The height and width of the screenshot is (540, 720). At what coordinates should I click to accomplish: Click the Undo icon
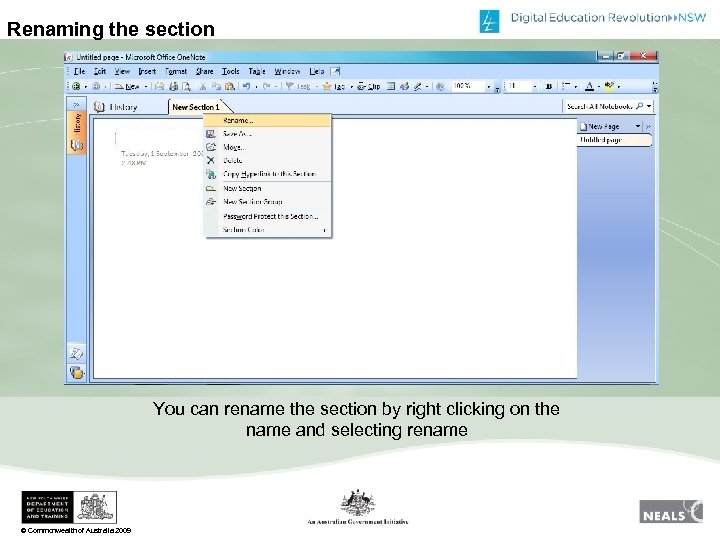point(247,86)
